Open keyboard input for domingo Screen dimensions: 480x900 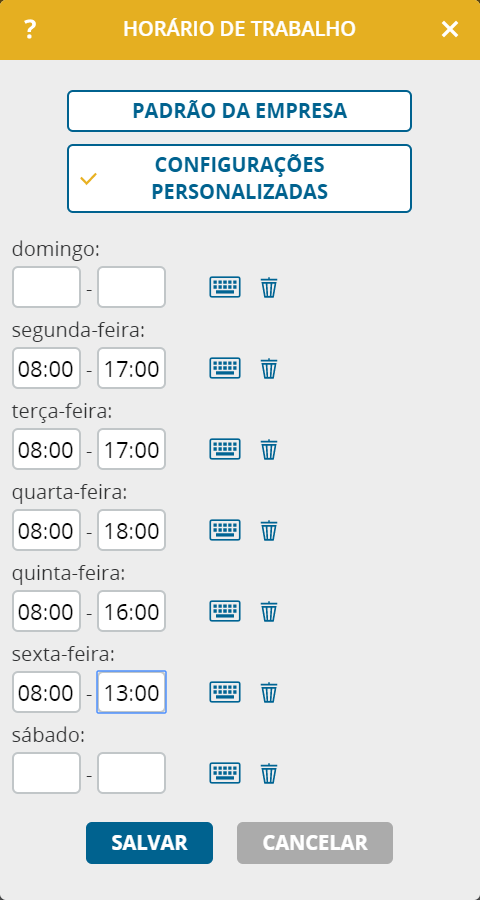[x=224, y=287]
